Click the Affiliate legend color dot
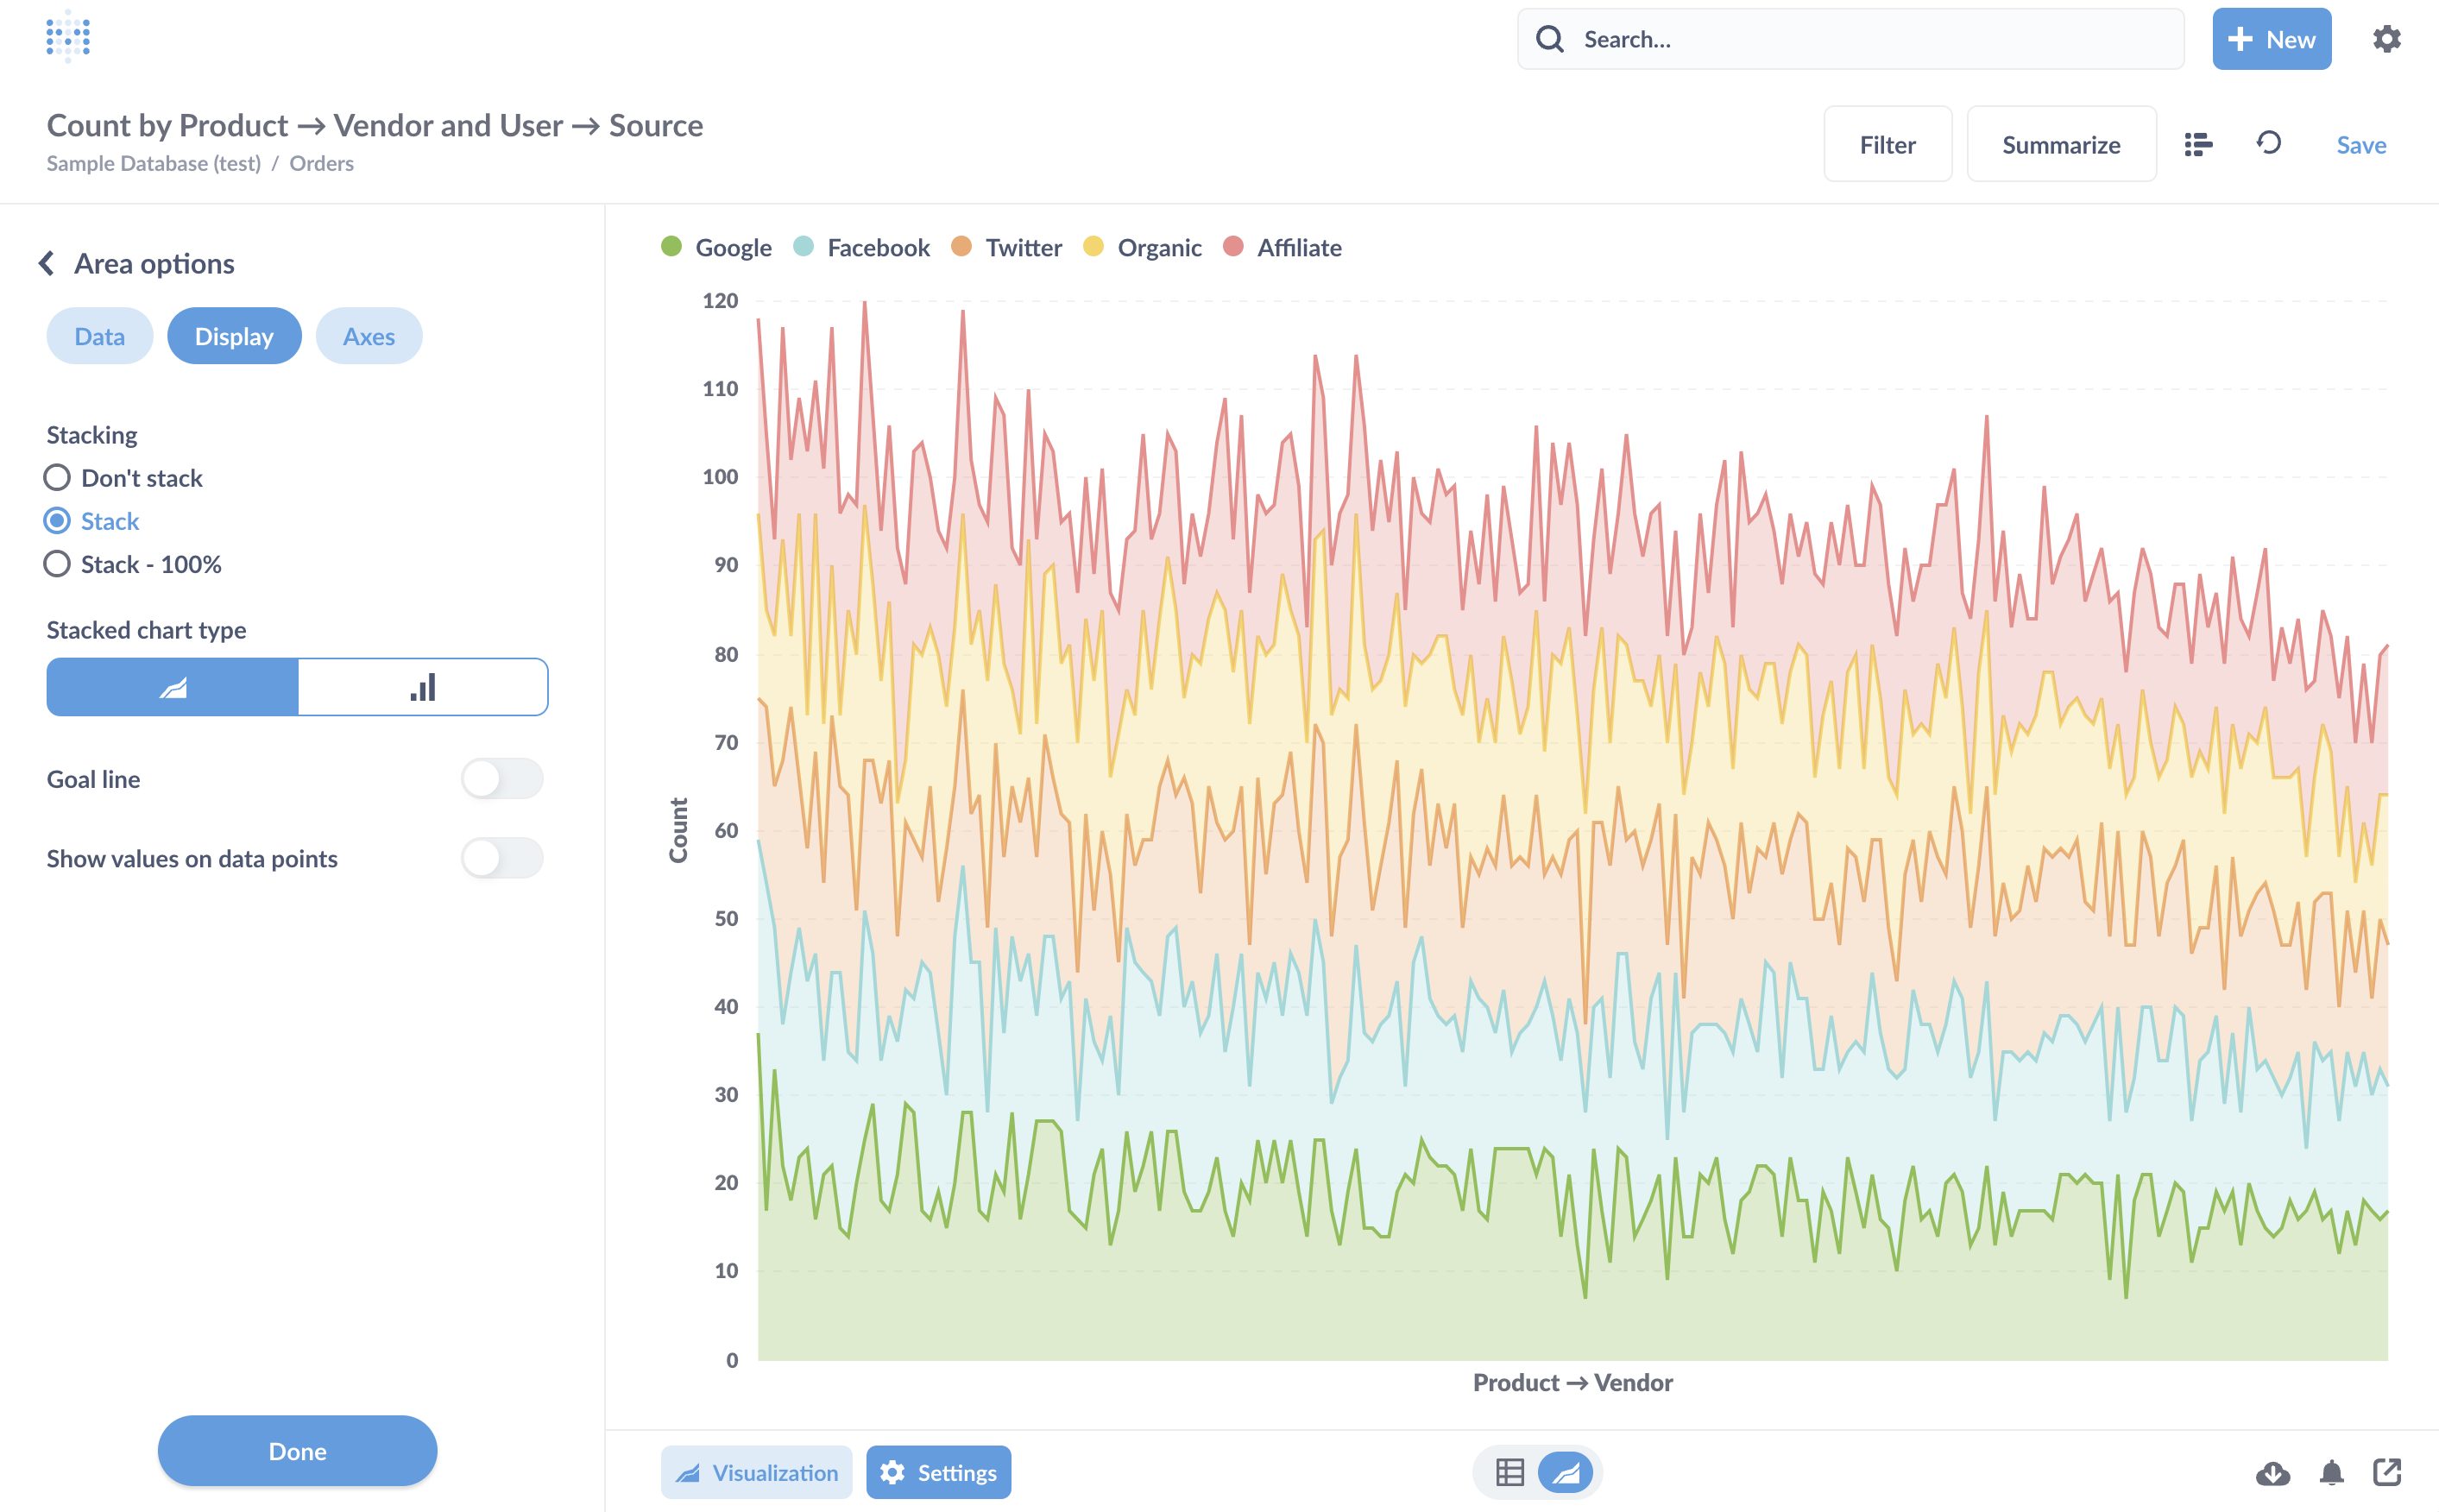The width and height of the screenshot is (2439, 1512). [1233, 246]
